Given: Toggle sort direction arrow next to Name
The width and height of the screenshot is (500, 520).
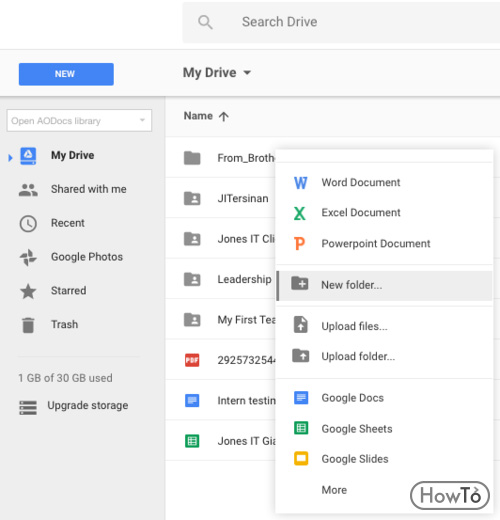Looking at the screenshot, I should pos(224,116).
